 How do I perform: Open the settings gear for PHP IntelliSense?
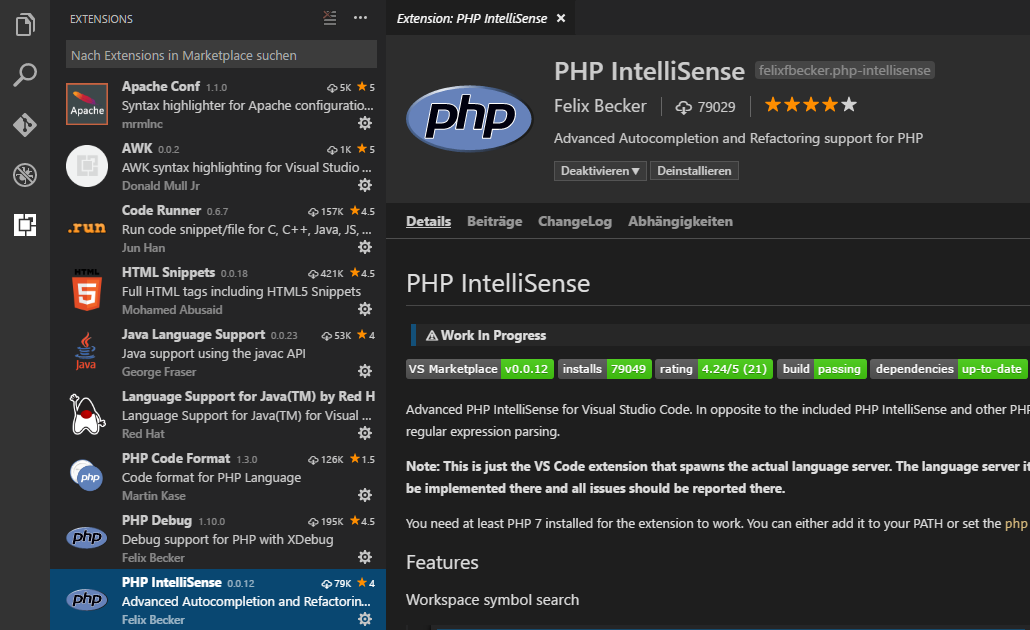[365, 619]
